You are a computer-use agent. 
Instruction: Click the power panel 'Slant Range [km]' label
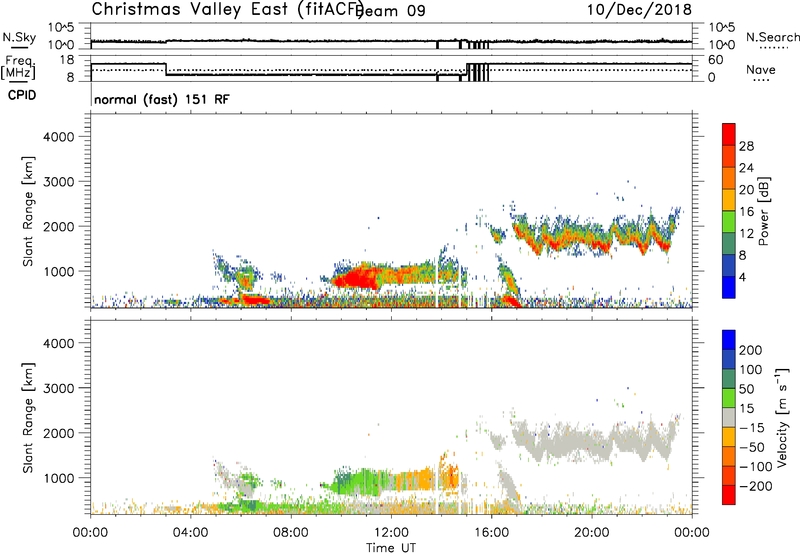tap(28, 211)
